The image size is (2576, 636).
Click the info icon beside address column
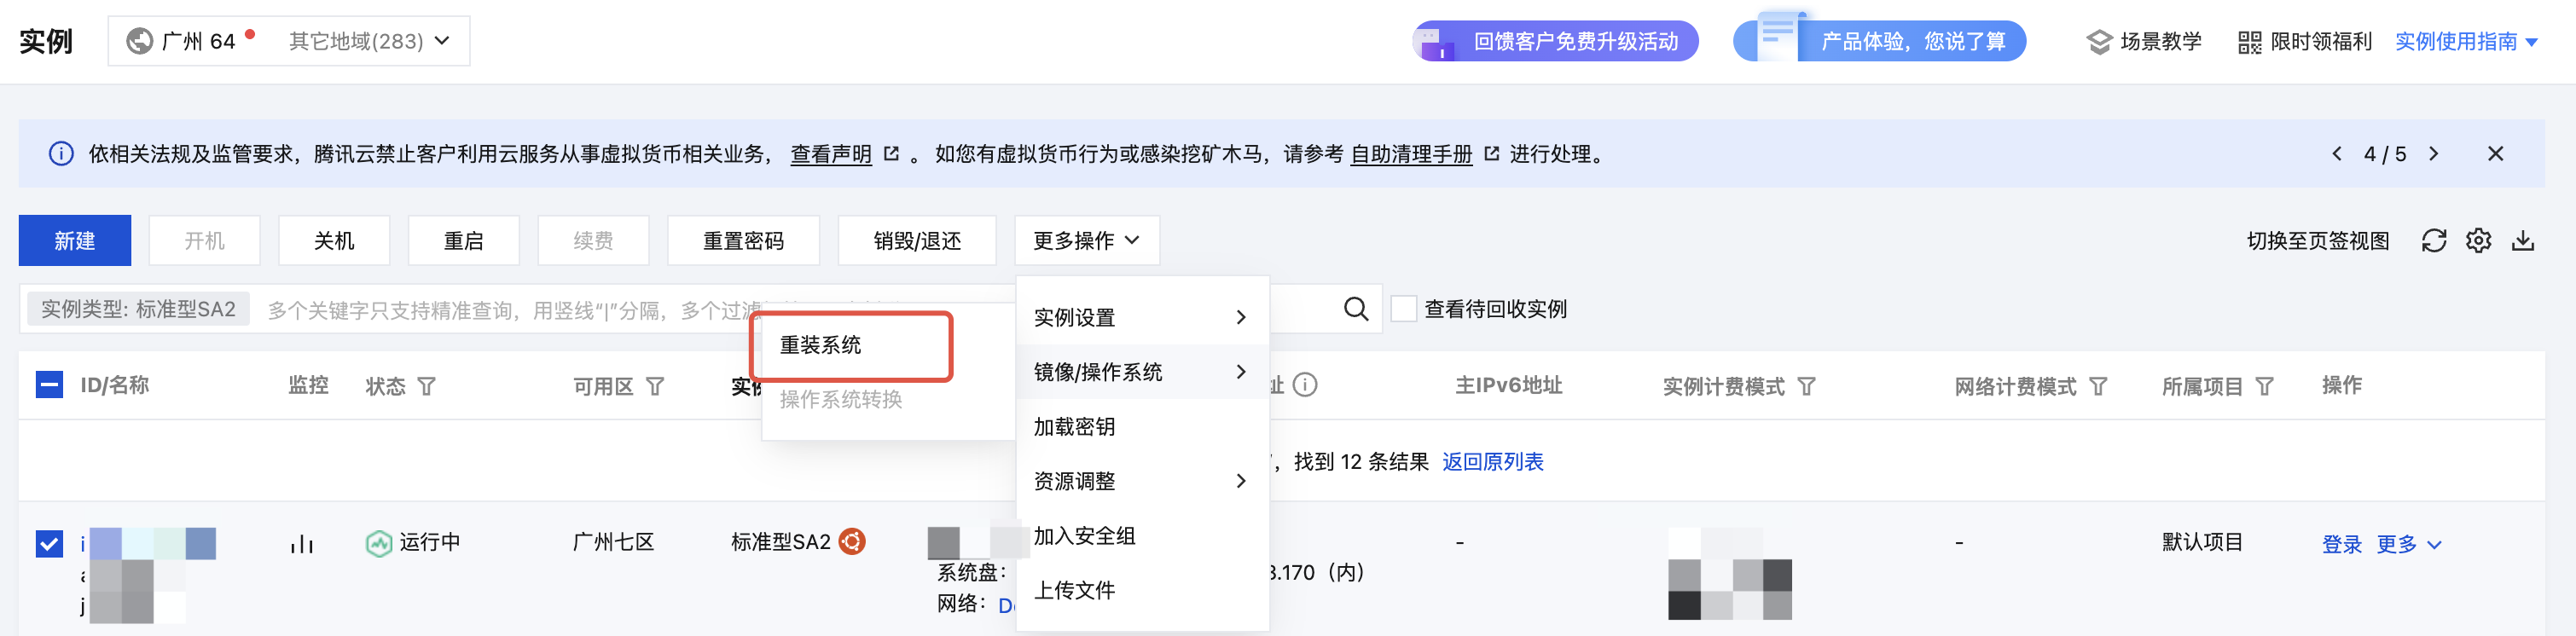[1305, 385]
